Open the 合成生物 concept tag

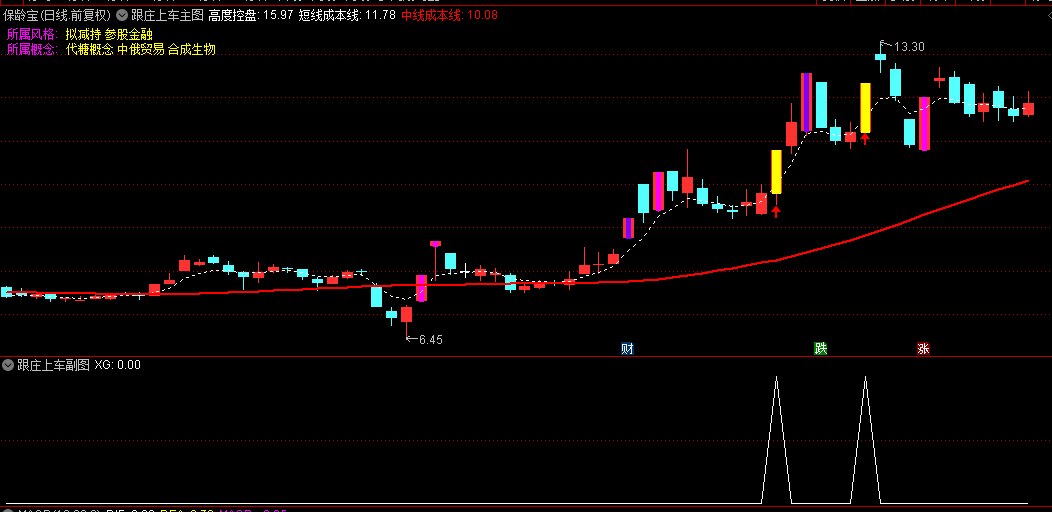point(192,49)
